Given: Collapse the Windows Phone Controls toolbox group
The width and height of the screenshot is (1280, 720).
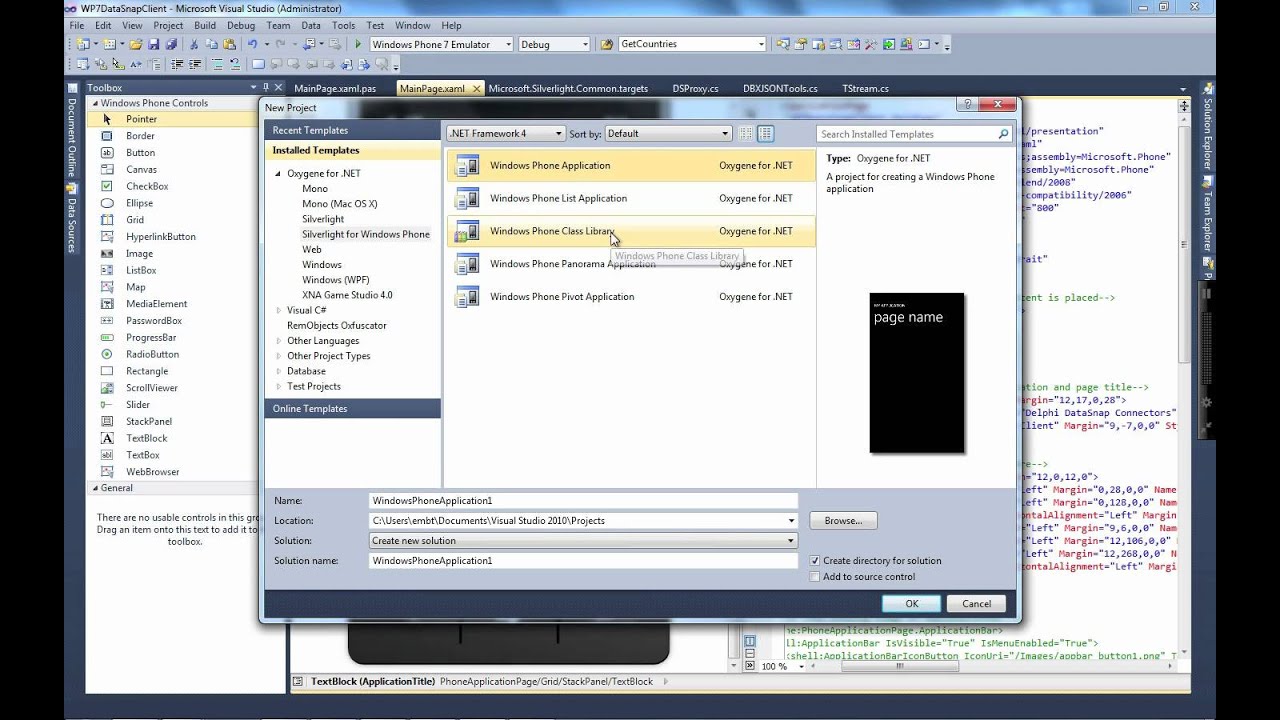Looking at the screenshot, I should (96, 103).
